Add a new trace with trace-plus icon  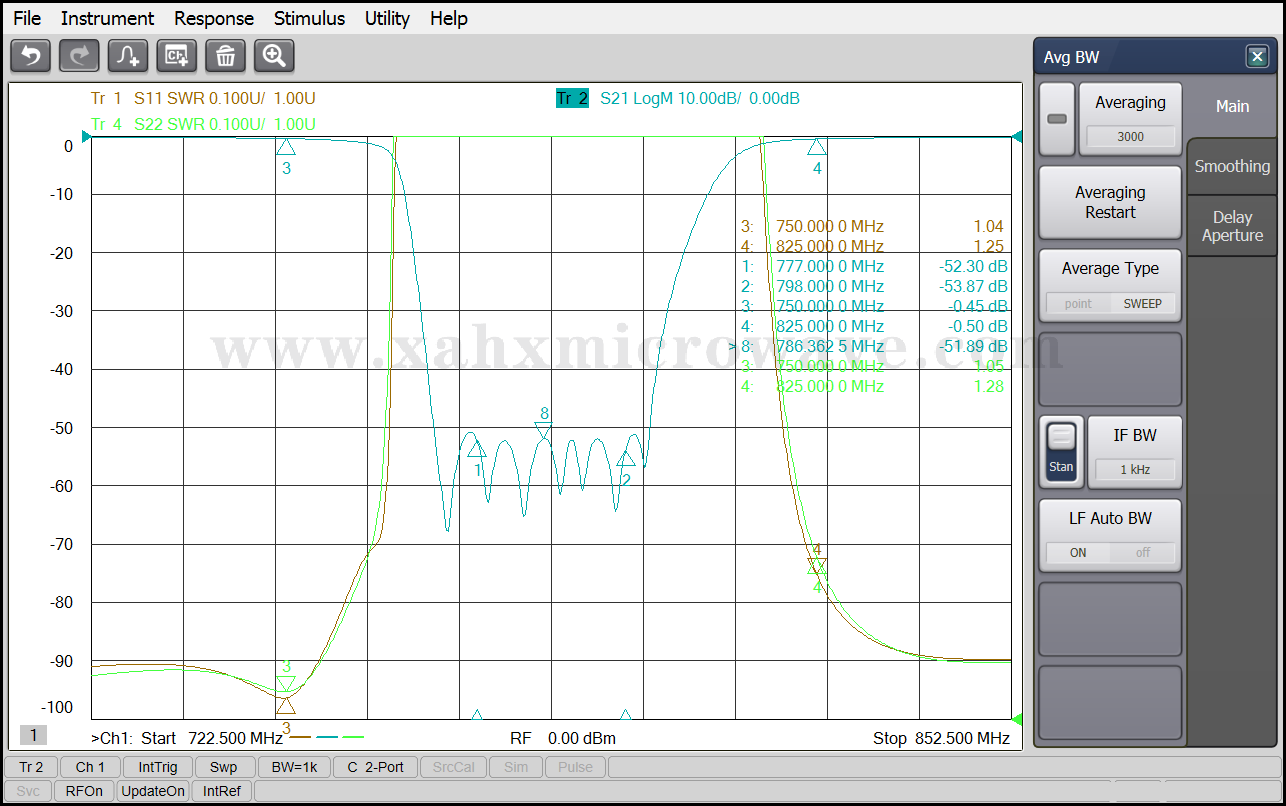(128, 56)
